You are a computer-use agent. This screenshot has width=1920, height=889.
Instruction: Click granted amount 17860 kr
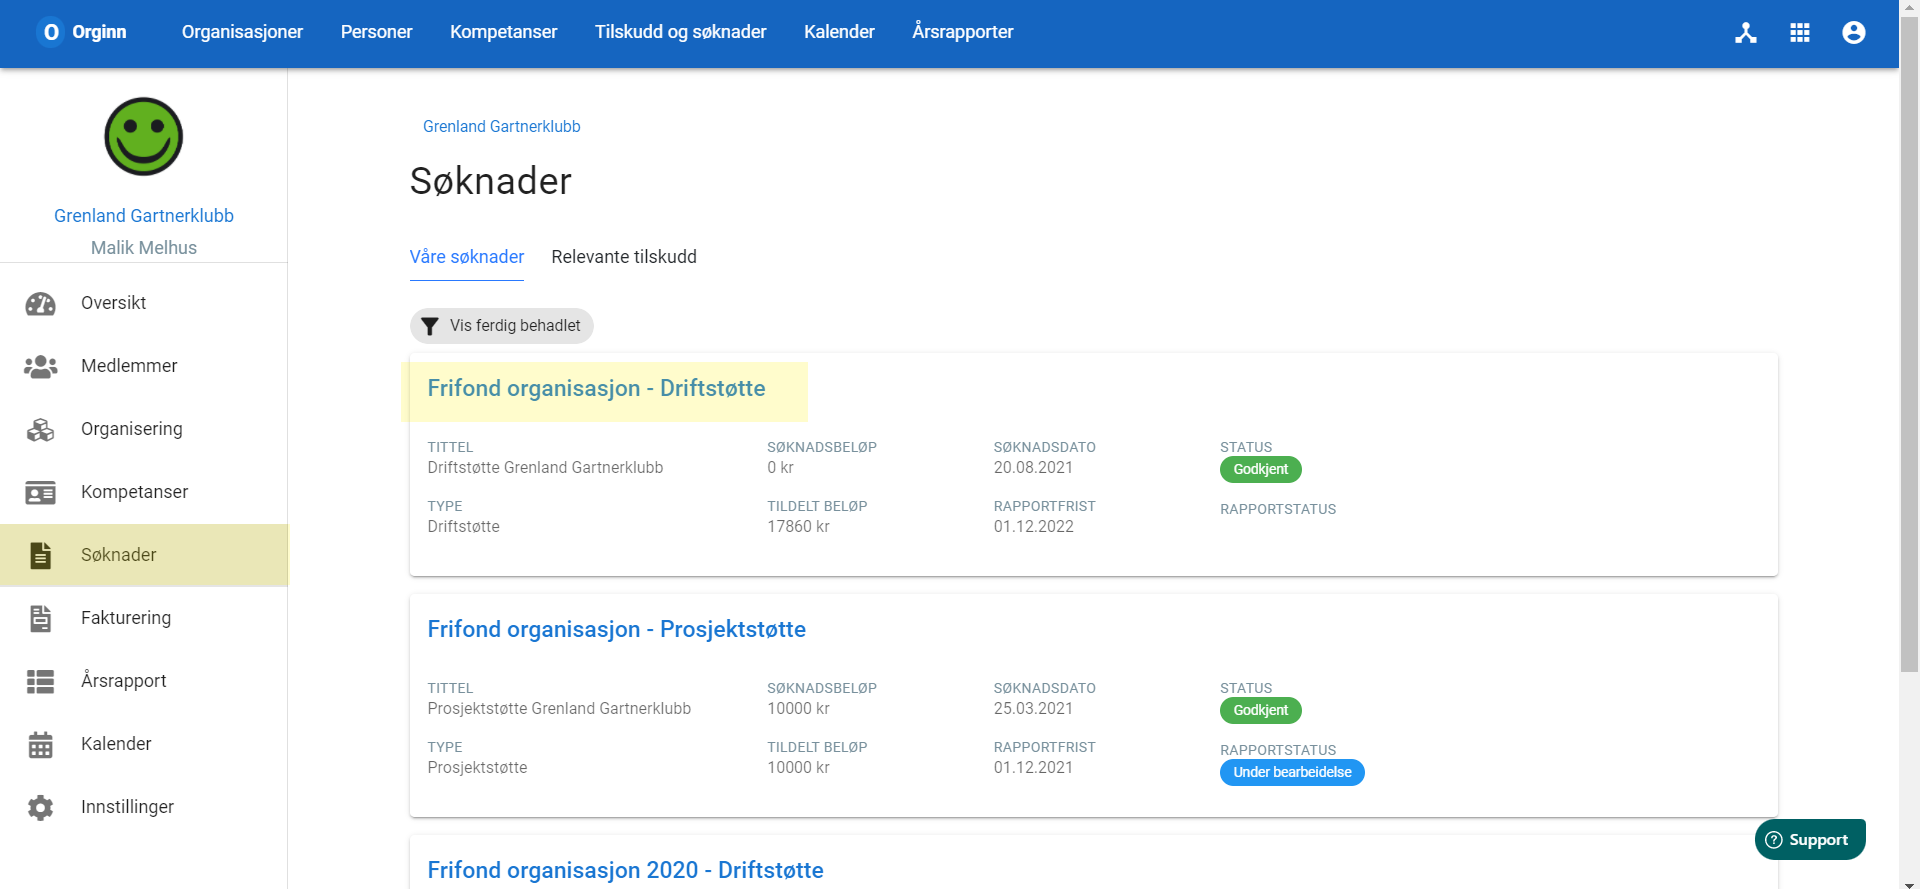point(798,527)
